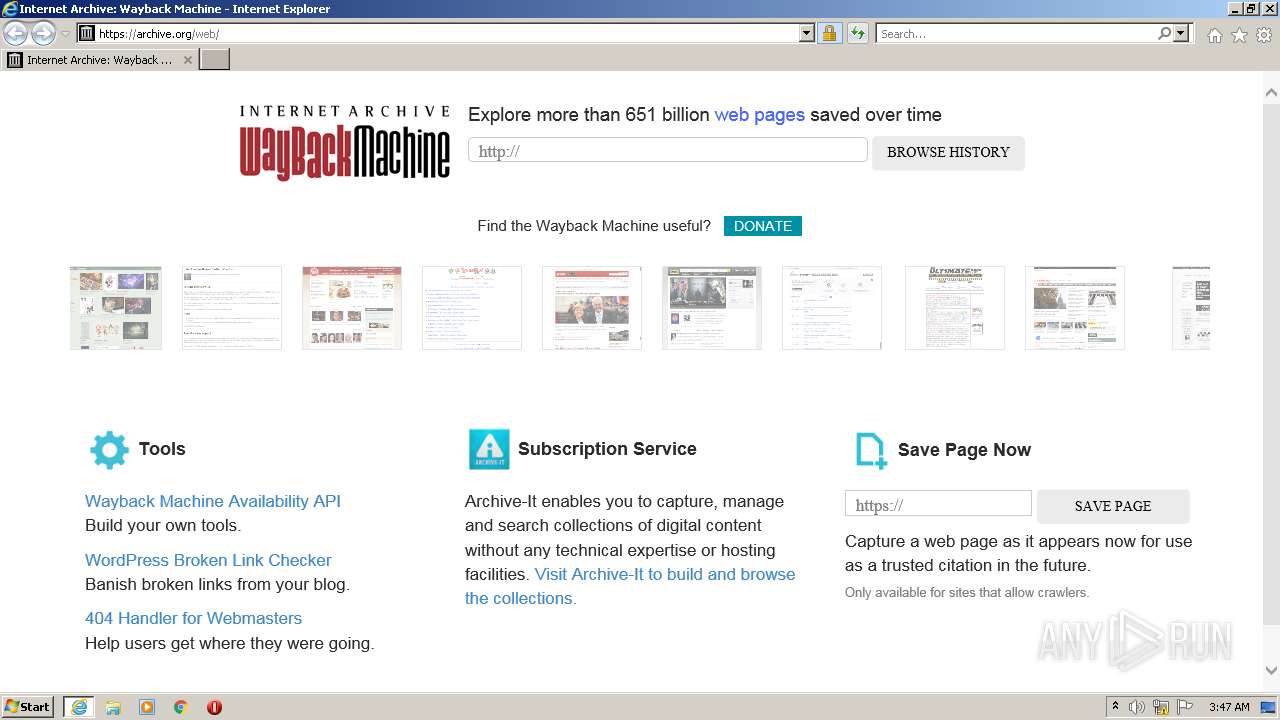Click the BROWSE HISTORY button
Screen dimensions: 1280x720
[948, 153]
